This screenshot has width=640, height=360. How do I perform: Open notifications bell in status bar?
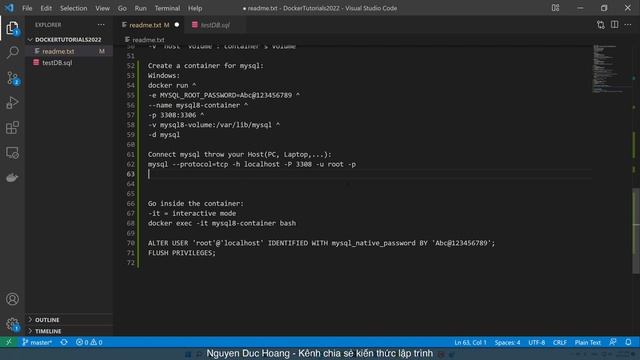628,342
